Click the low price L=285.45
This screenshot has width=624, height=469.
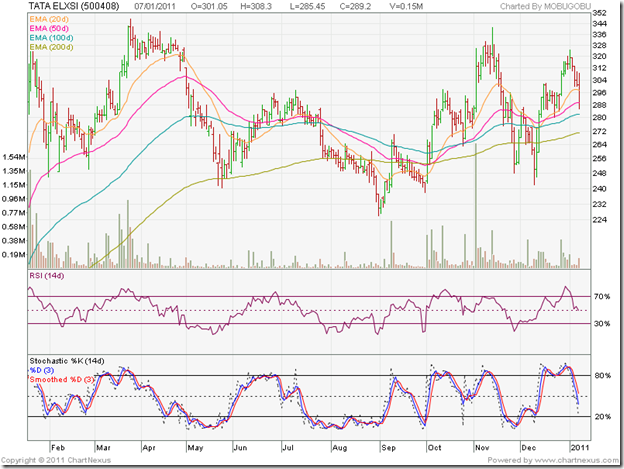307,6
